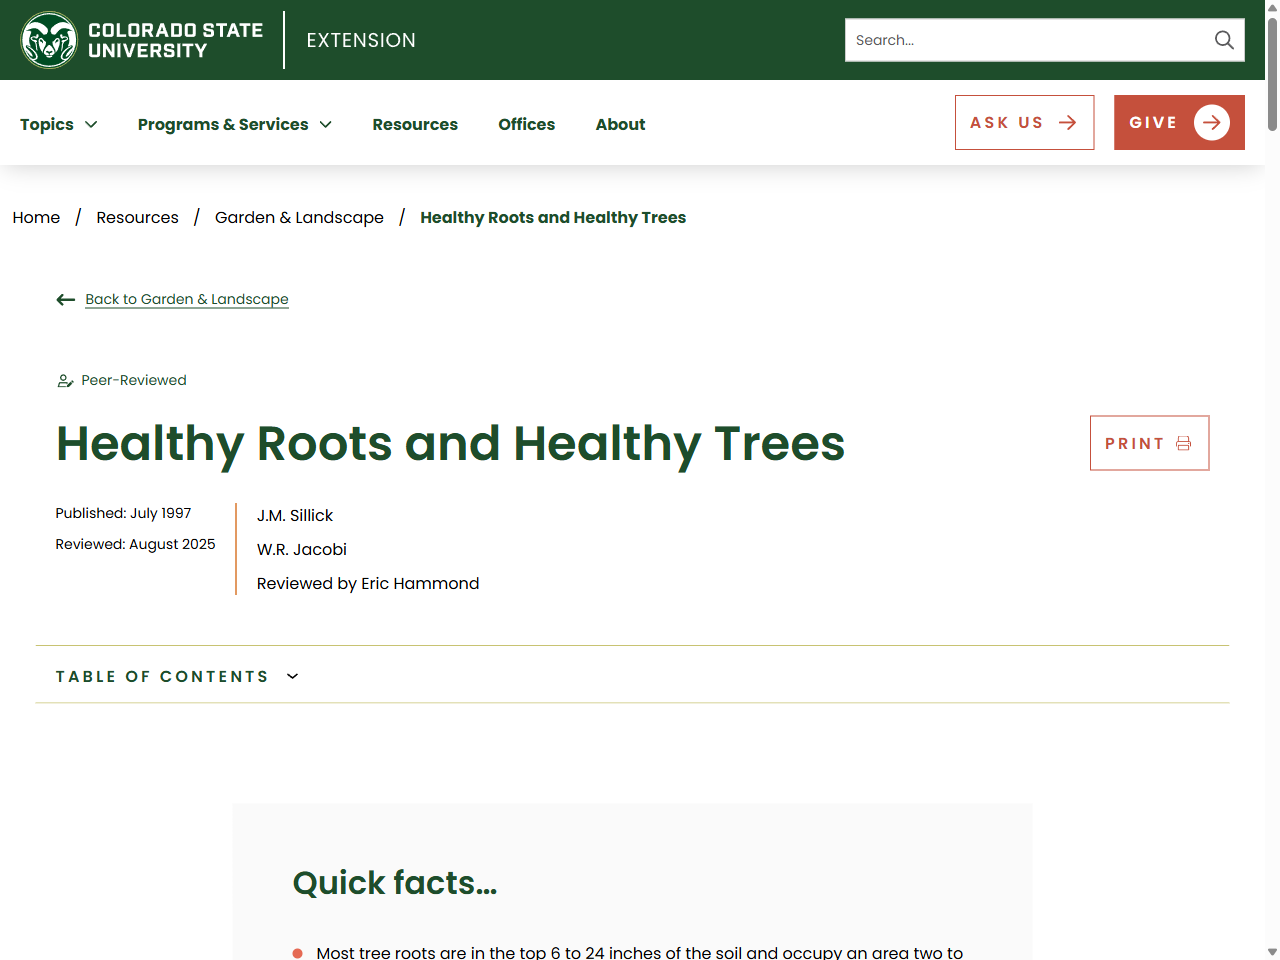Click the first Quick facts bullet about tree roots
This screenshot has height=960, width=1280.
639,953
